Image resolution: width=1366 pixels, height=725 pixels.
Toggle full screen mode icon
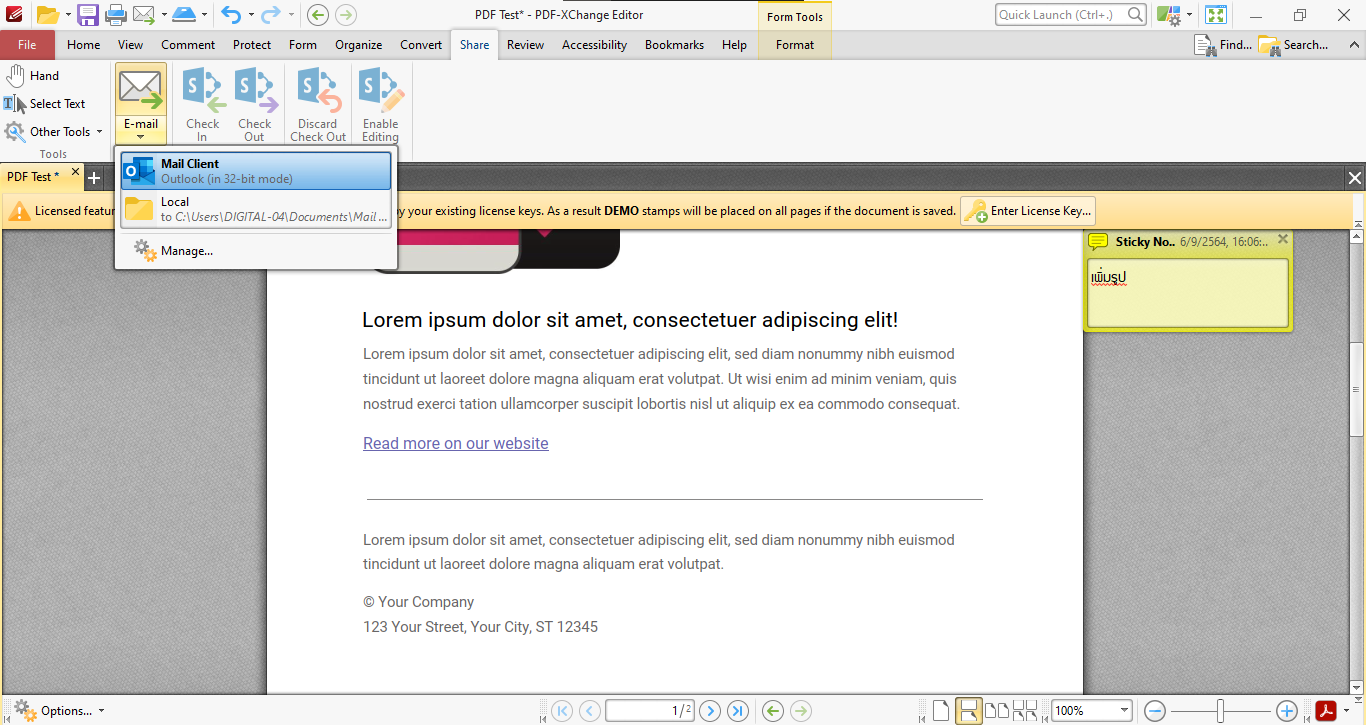(1216, 15)
